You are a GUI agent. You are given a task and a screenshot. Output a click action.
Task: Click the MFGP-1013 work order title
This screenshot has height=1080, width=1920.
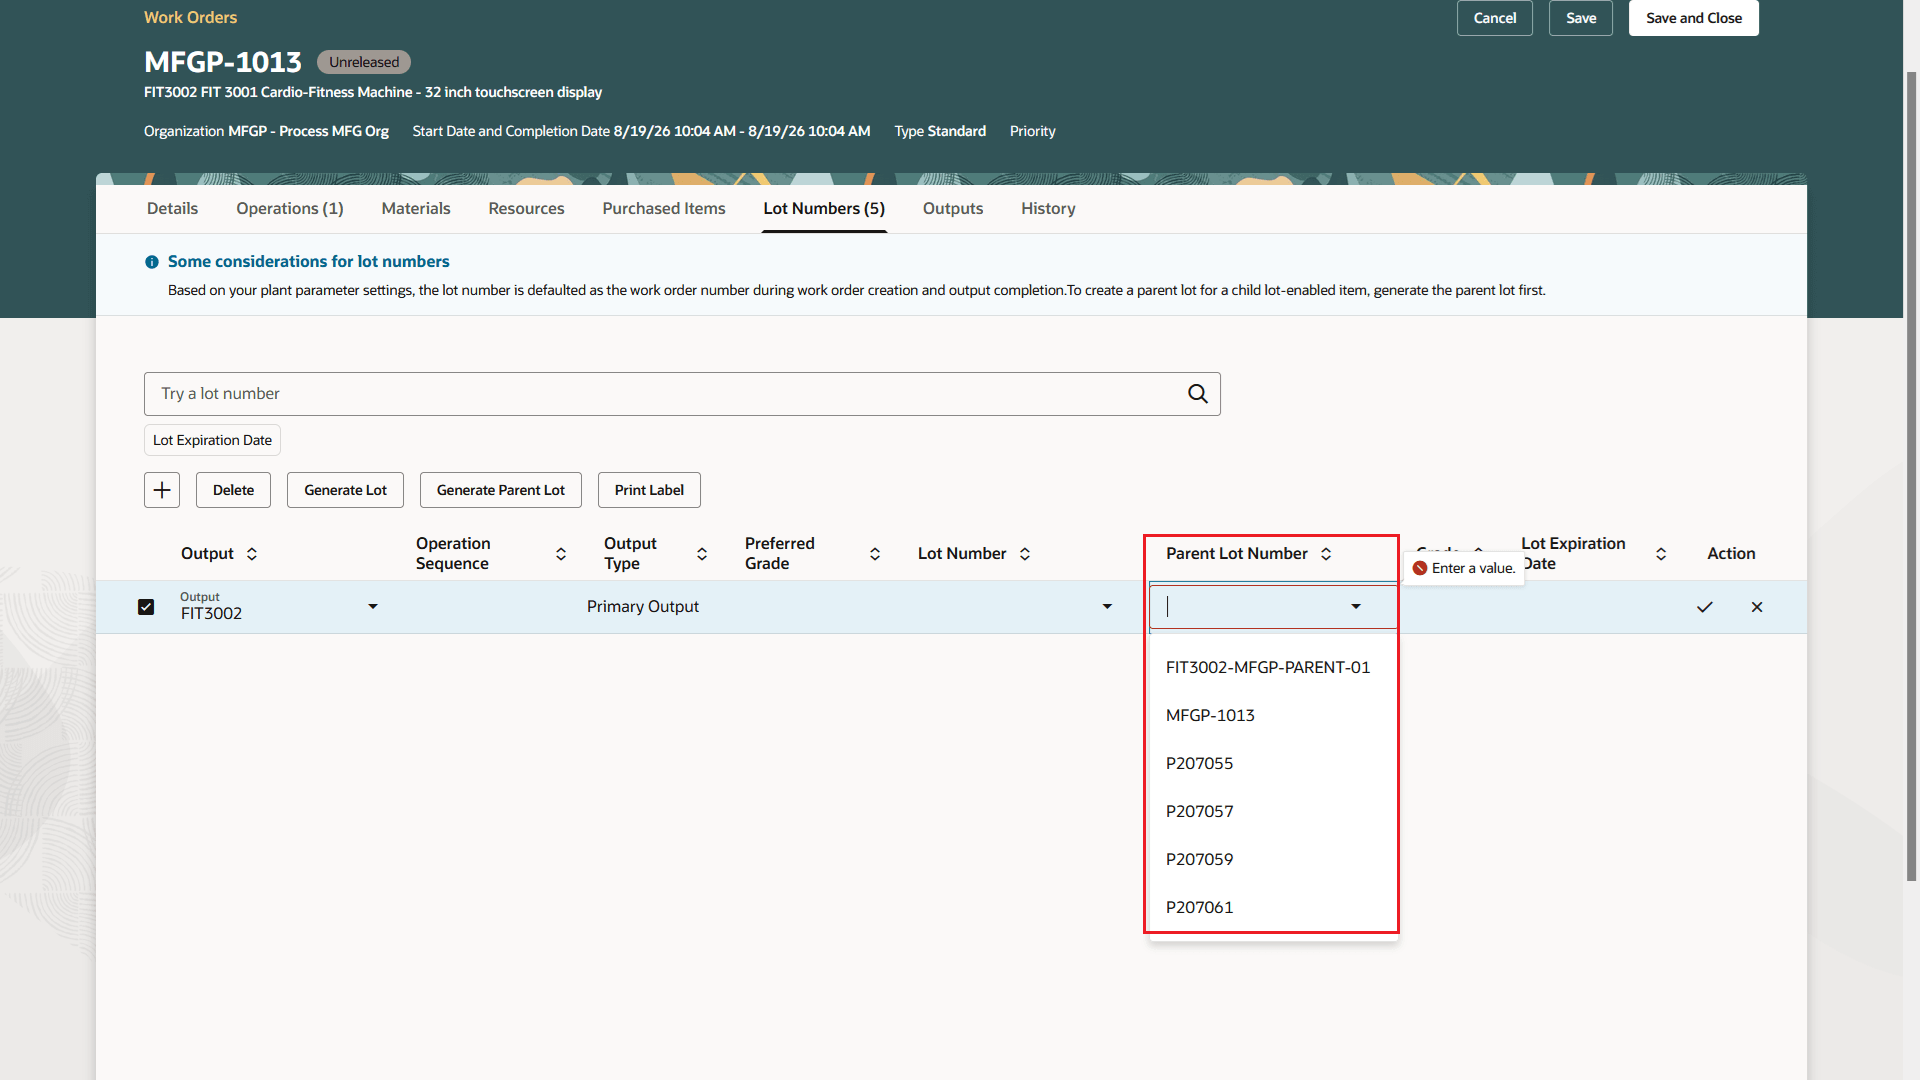point(223,62)
